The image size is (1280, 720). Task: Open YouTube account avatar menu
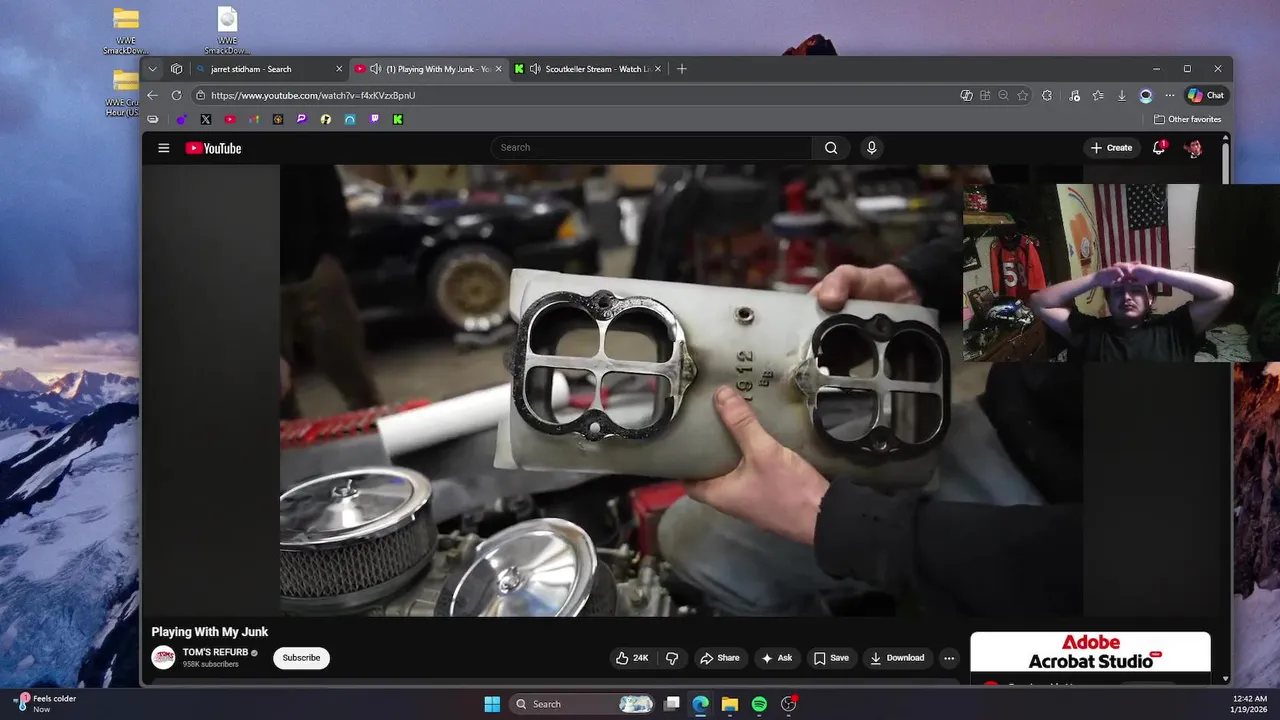[1193, 148]
